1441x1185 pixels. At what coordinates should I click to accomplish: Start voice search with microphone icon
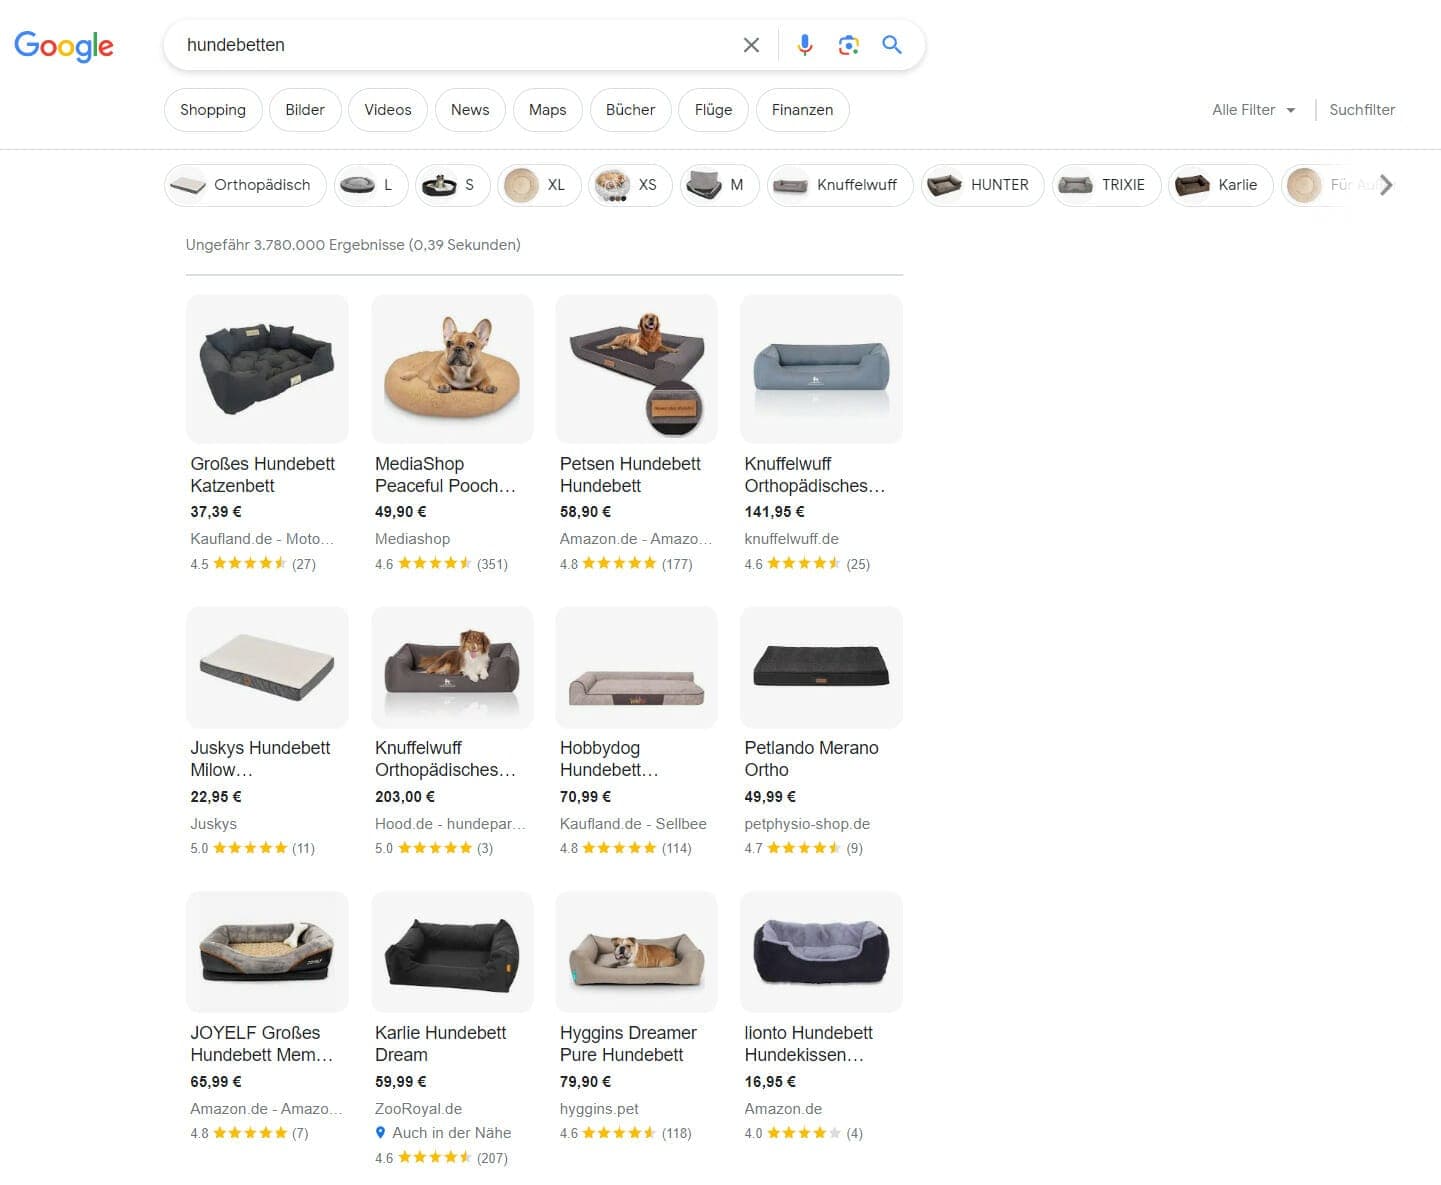(x=805, y=45)
